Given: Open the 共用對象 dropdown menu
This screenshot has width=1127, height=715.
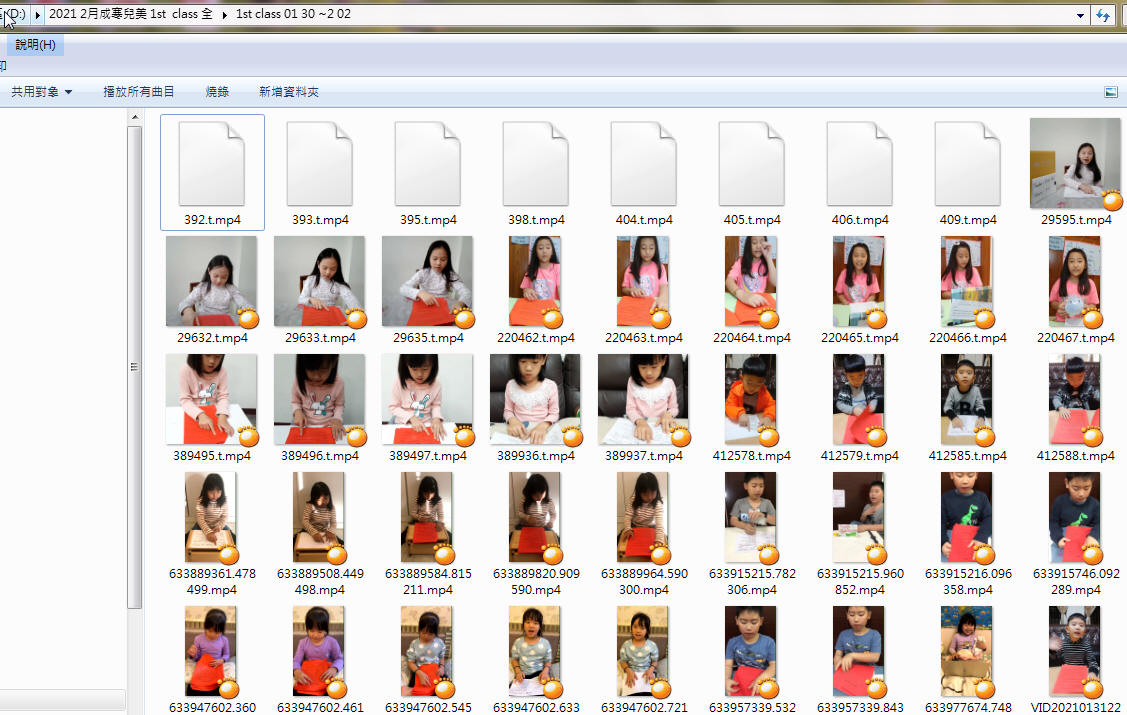Looking at the screenshot, I should 41,92.
